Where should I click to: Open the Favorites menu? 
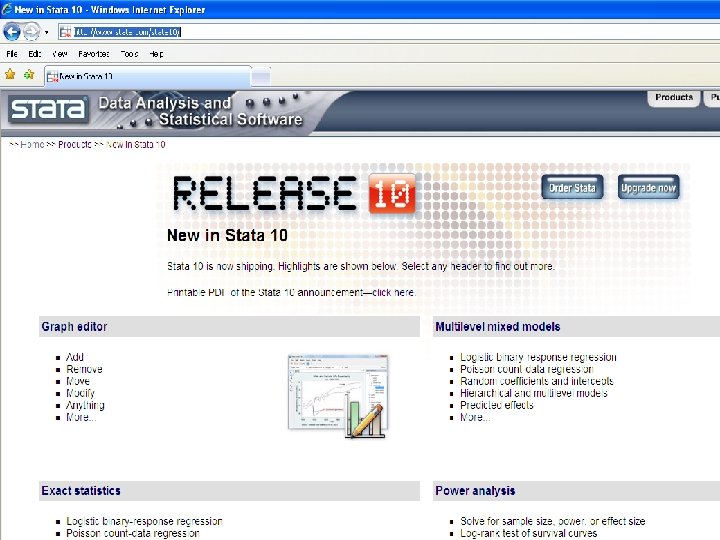pyautogui.click(x=94, y=54)
